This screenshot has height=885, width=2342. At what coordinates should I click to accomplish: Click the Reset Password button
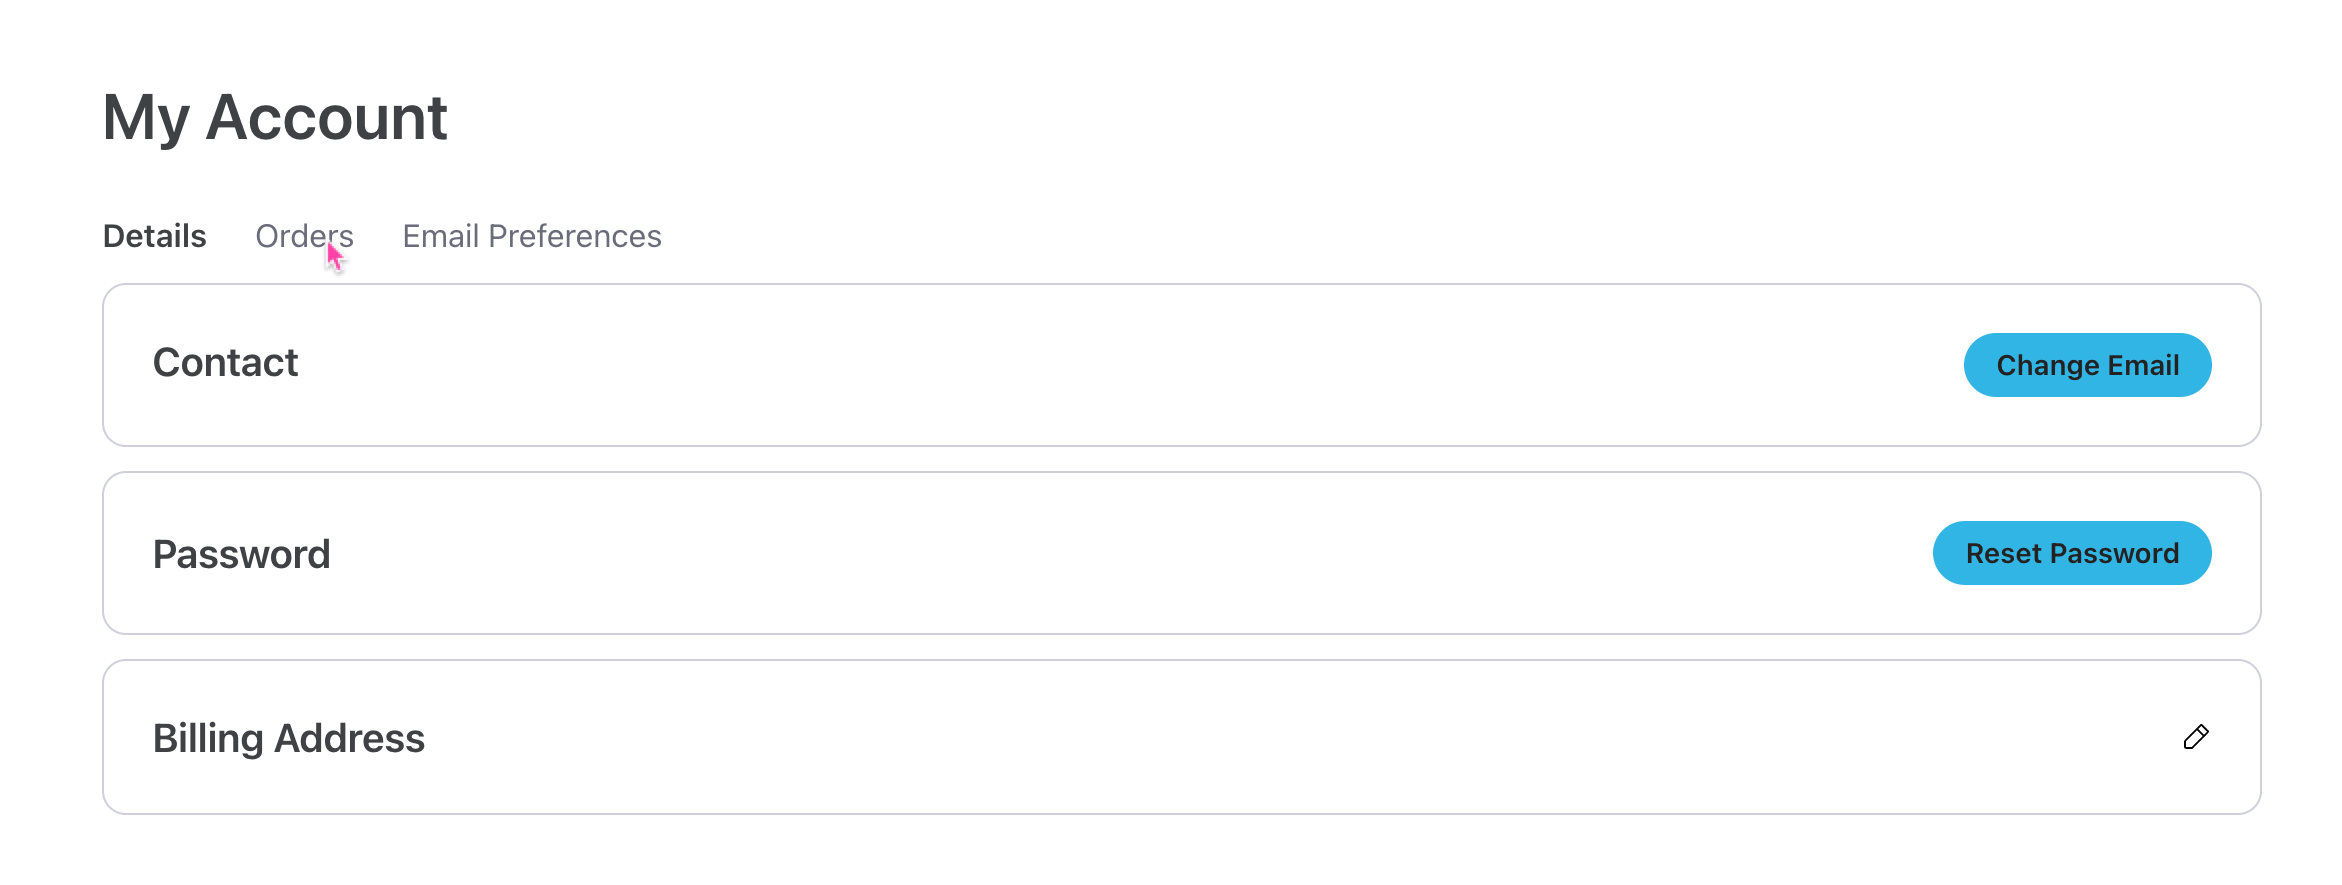(2071, 553)
